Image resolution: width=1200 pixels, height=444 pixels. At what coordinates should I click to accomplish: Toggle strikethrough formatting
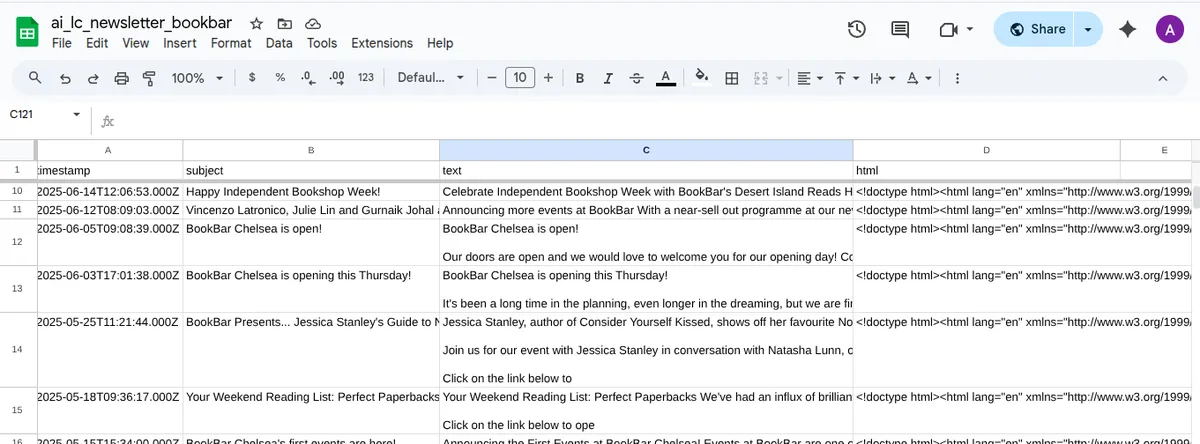click(636, 78)
